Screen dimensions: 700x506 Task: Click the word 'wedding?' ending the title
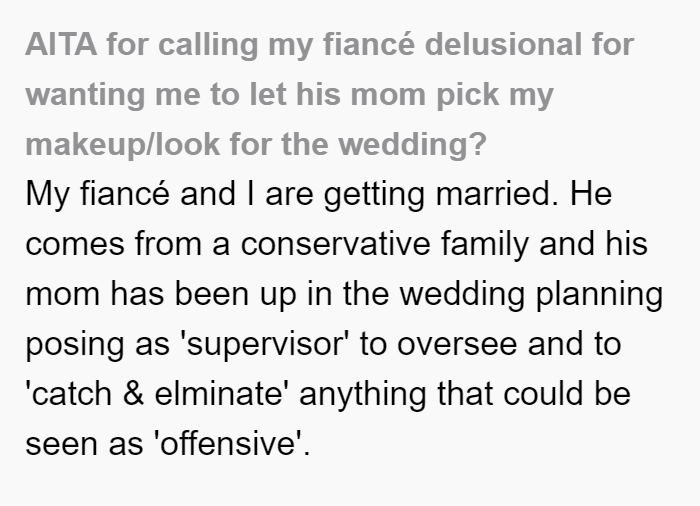(412, 145)
